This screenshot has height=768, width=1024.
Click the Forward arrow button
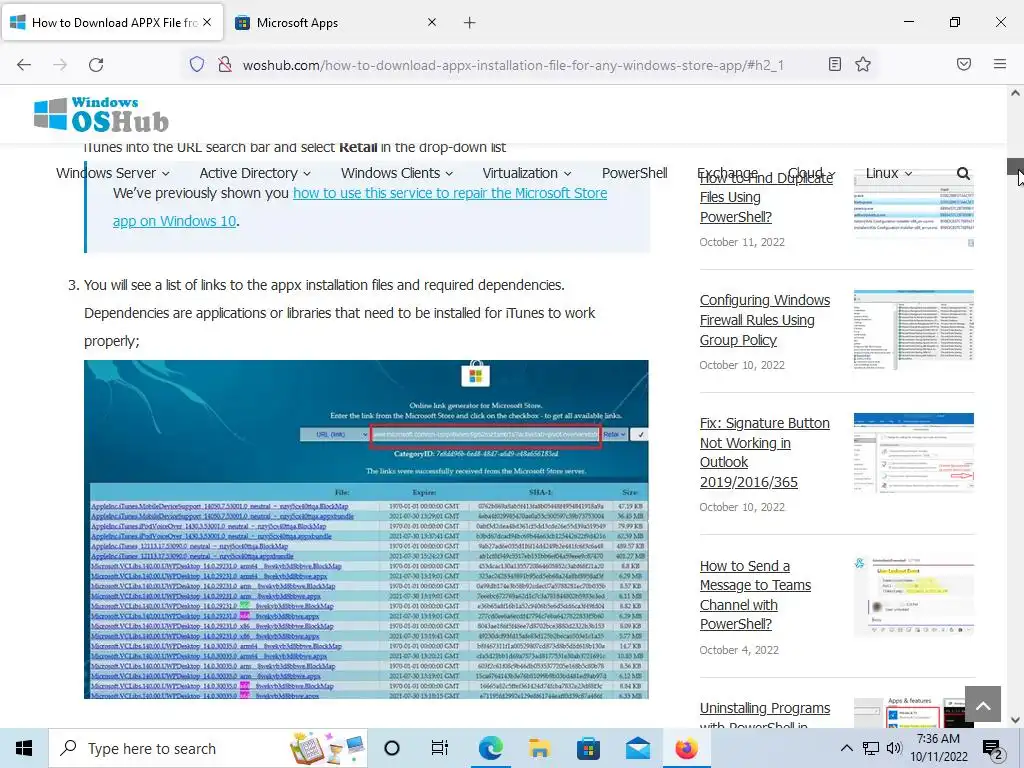60,65
